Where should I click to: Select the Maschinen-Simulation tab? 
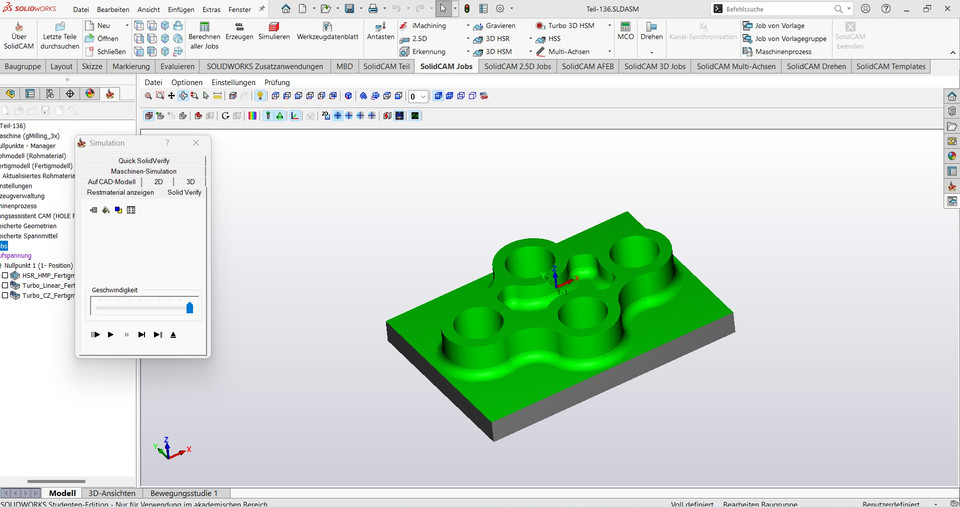click(x=143, y=171)
